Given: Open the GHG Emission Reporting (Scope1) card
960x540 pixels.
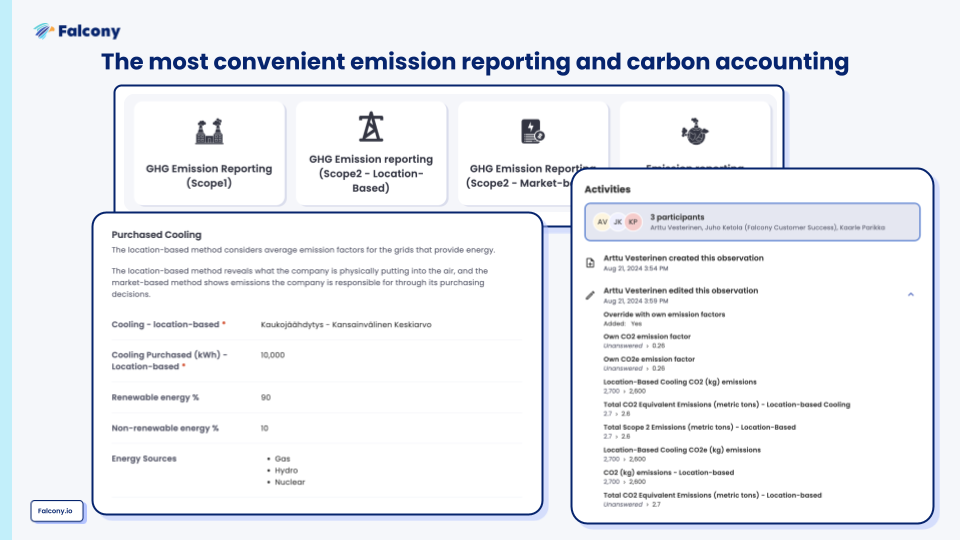Looking at the screenshot, I should coord(209,153).
